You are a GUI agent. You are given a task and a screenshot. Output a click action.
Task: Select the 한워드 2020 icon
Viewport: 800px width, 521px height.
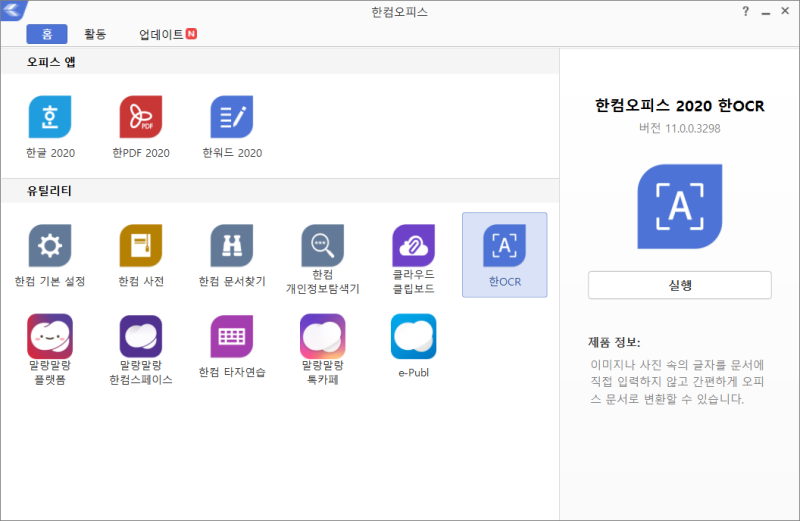(x=232, y=117)
